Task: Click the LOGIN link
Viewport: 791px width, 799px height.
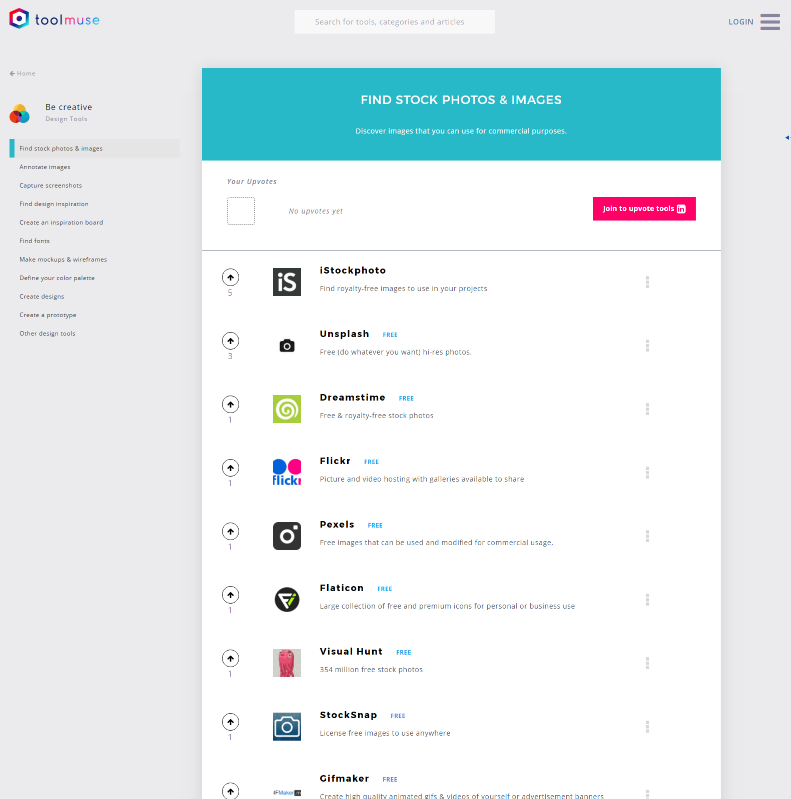Action: (x=741, y=22)
